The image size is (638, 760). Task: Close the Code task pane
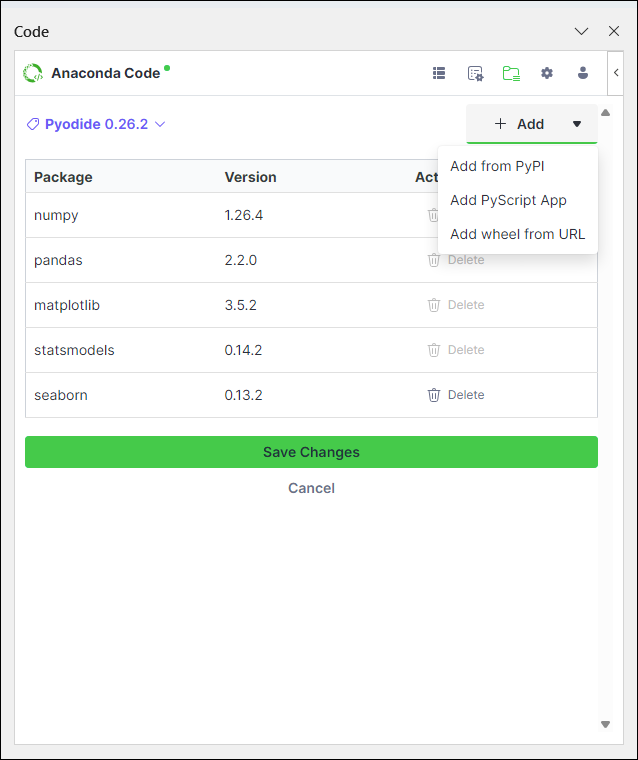pos(614,32)
